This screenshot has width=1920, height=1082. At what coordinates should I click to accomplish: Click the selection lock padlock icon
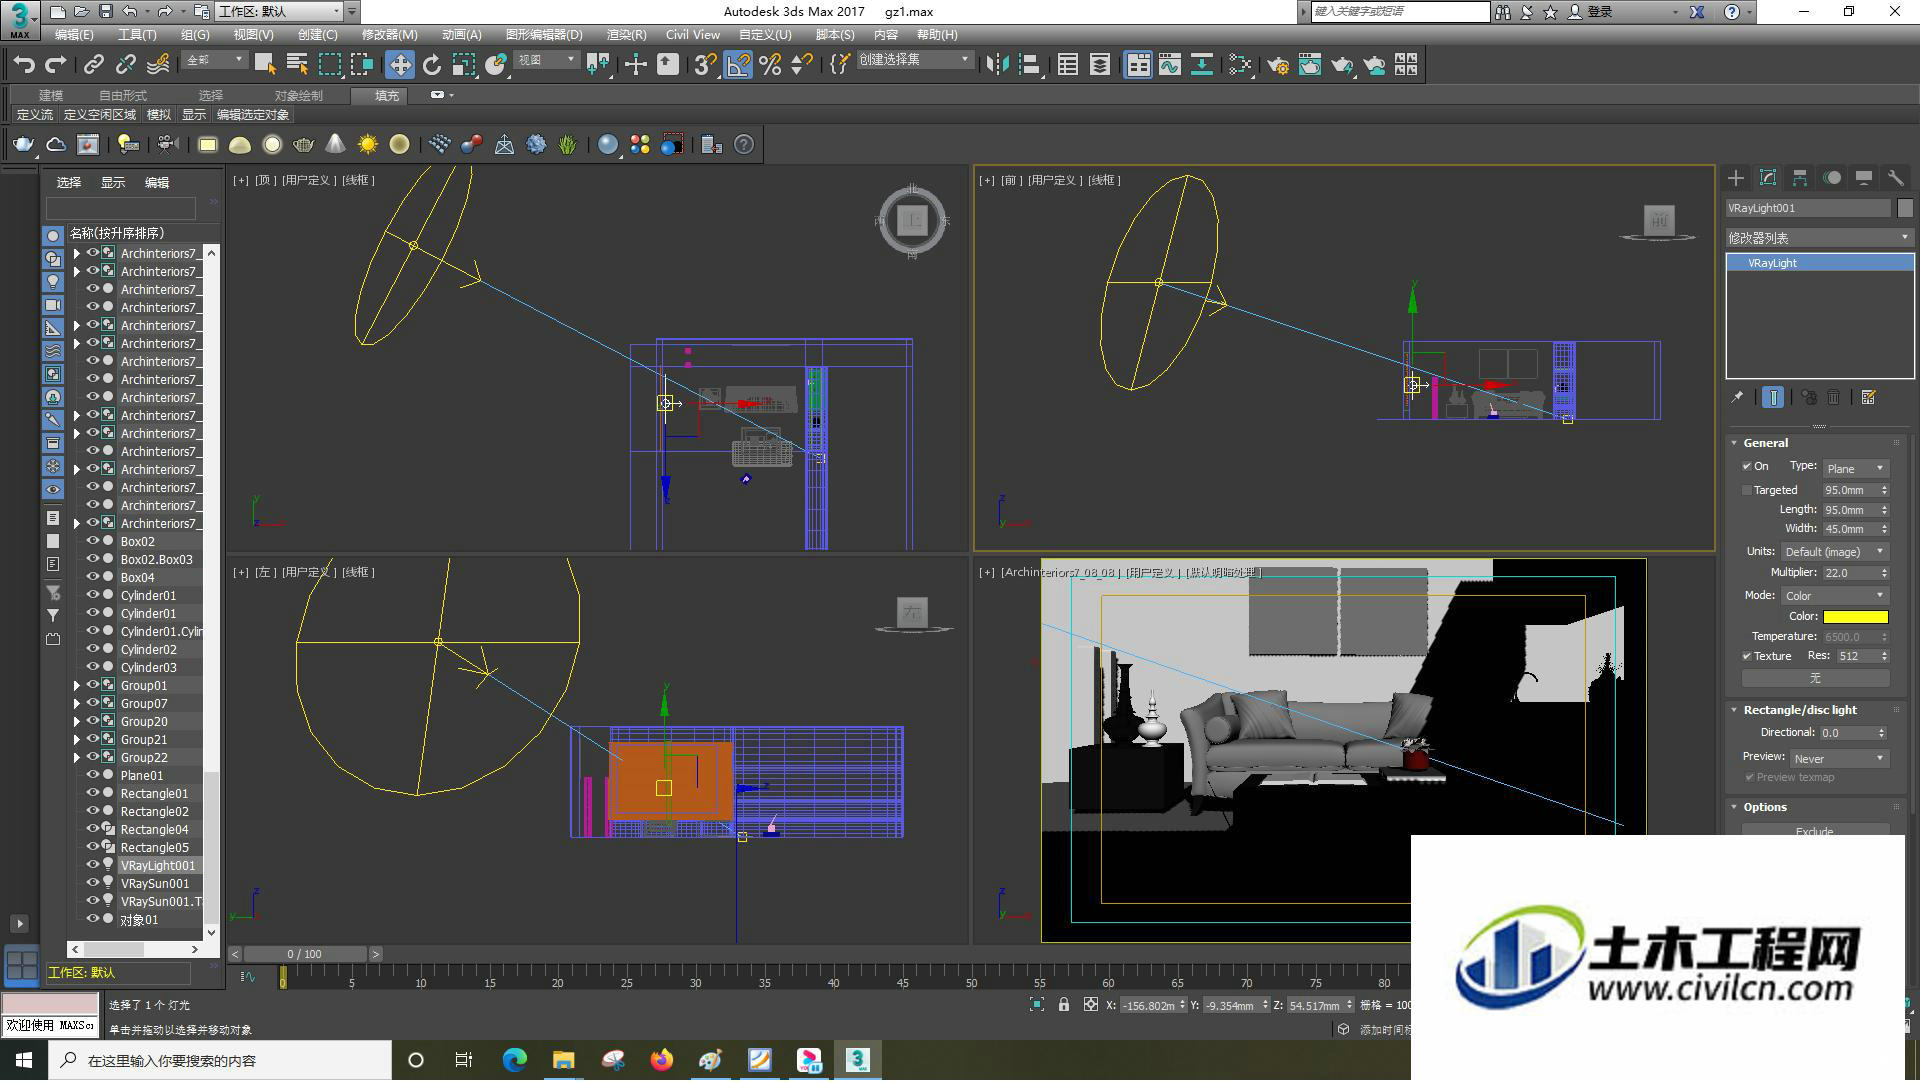coord(1064,1006)
